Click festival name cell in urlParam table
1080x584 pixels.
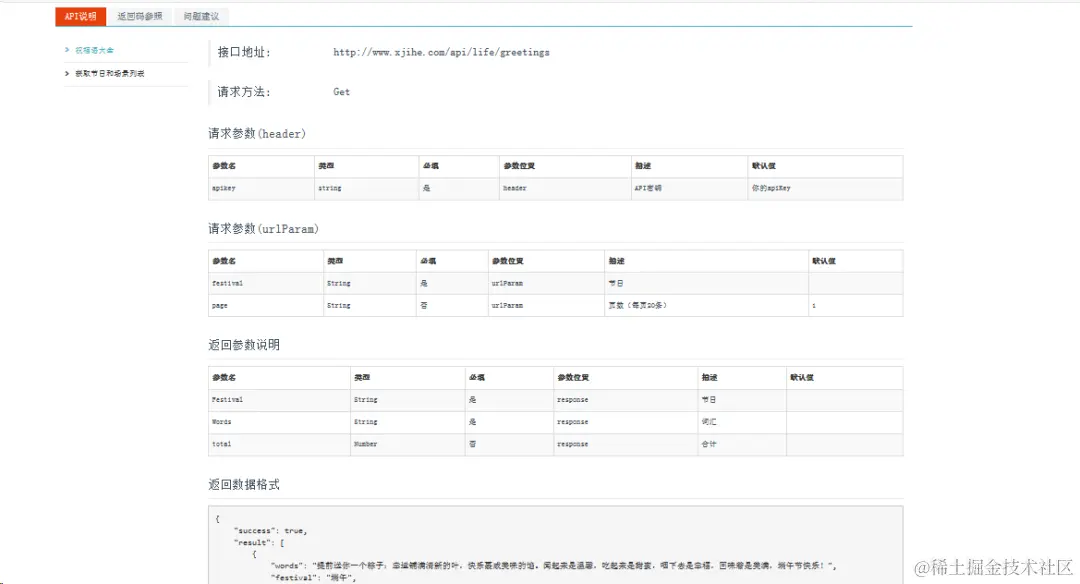[266, 284]
